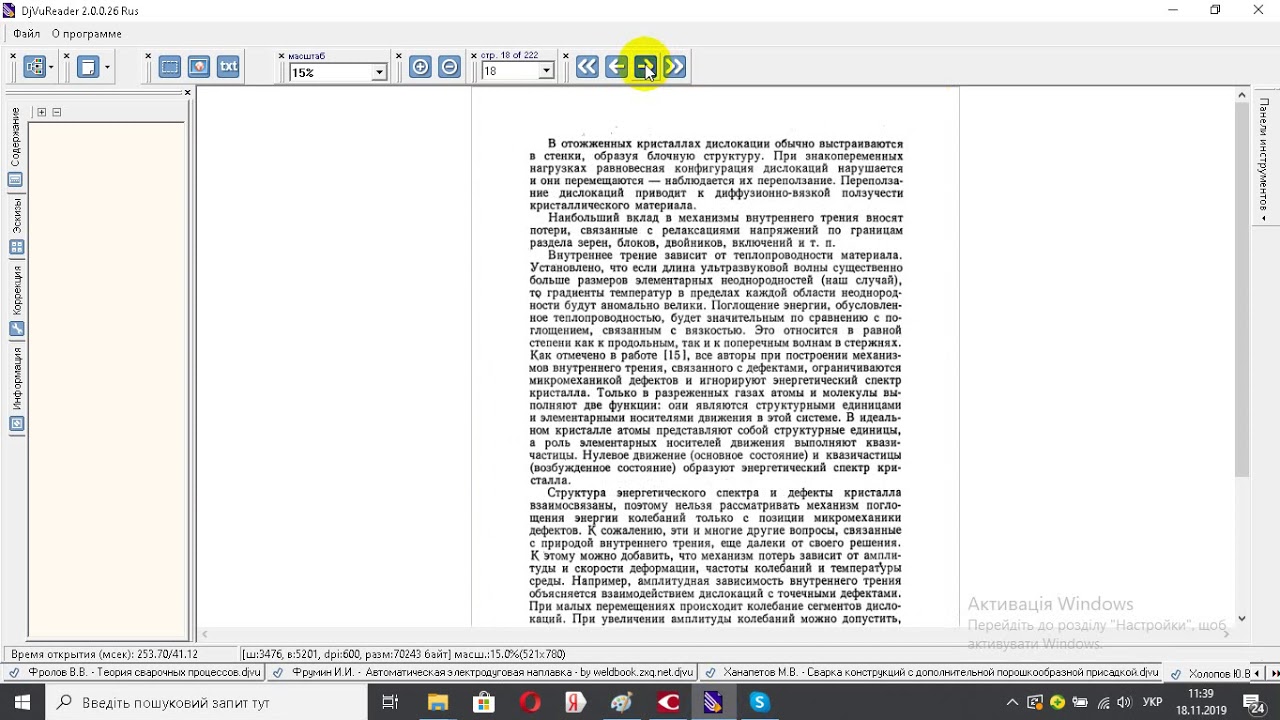
Task: Jump to the last page
Action: click(674, 67)
